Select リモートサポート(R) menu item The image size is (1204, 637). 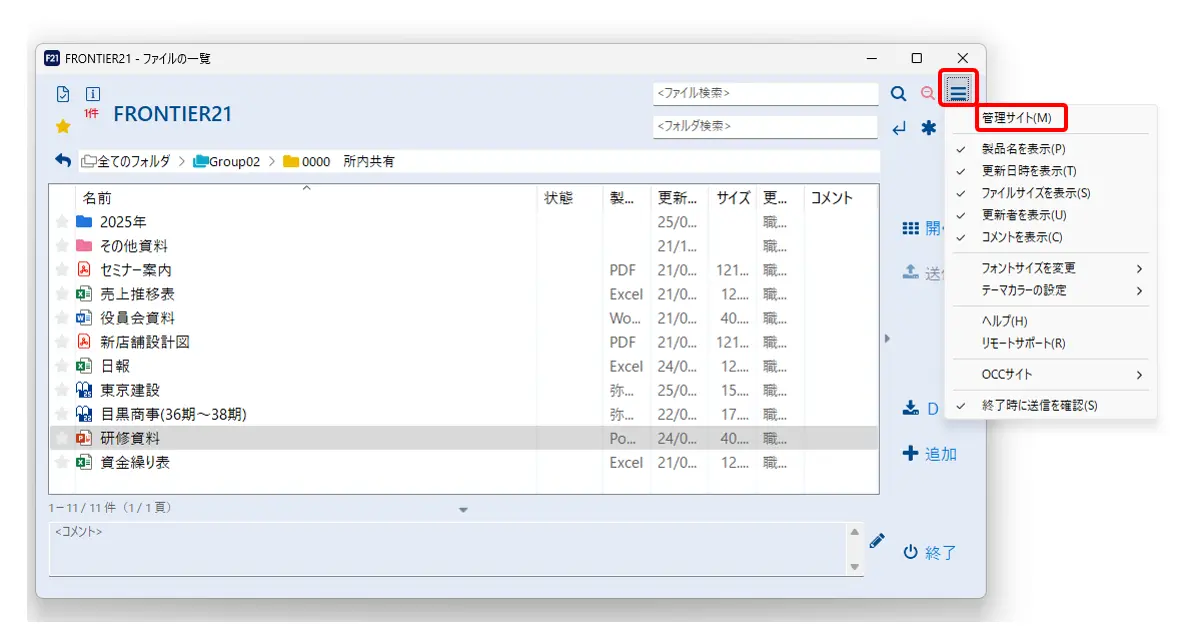1023,343
